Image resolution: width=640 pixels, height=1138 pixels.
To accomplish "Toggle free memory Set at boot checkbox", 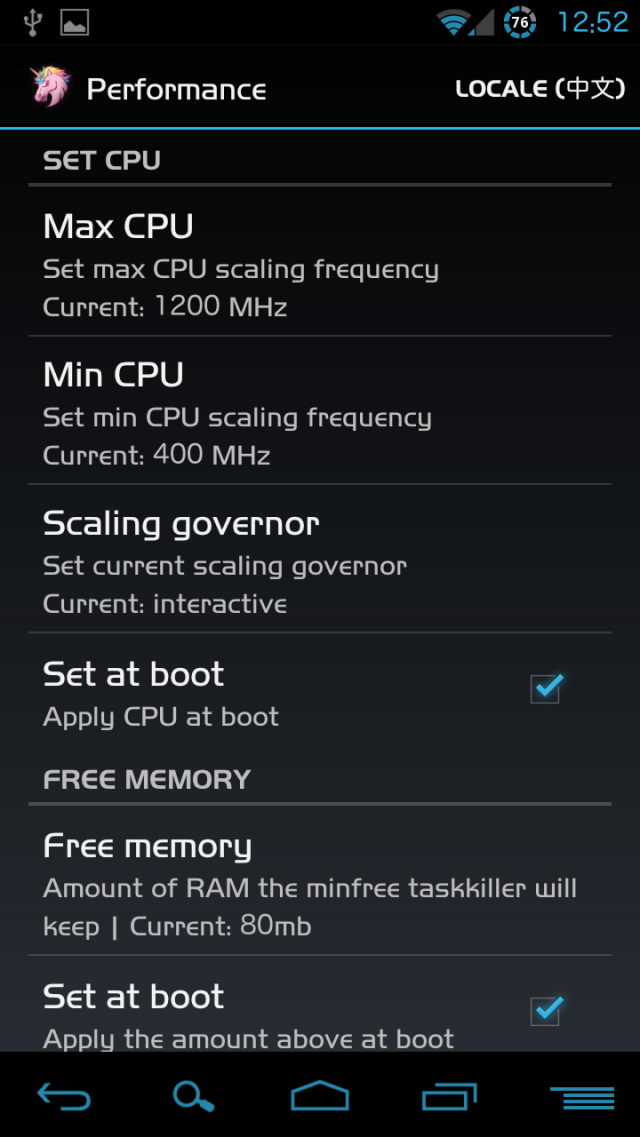I will click(546, 1010).
